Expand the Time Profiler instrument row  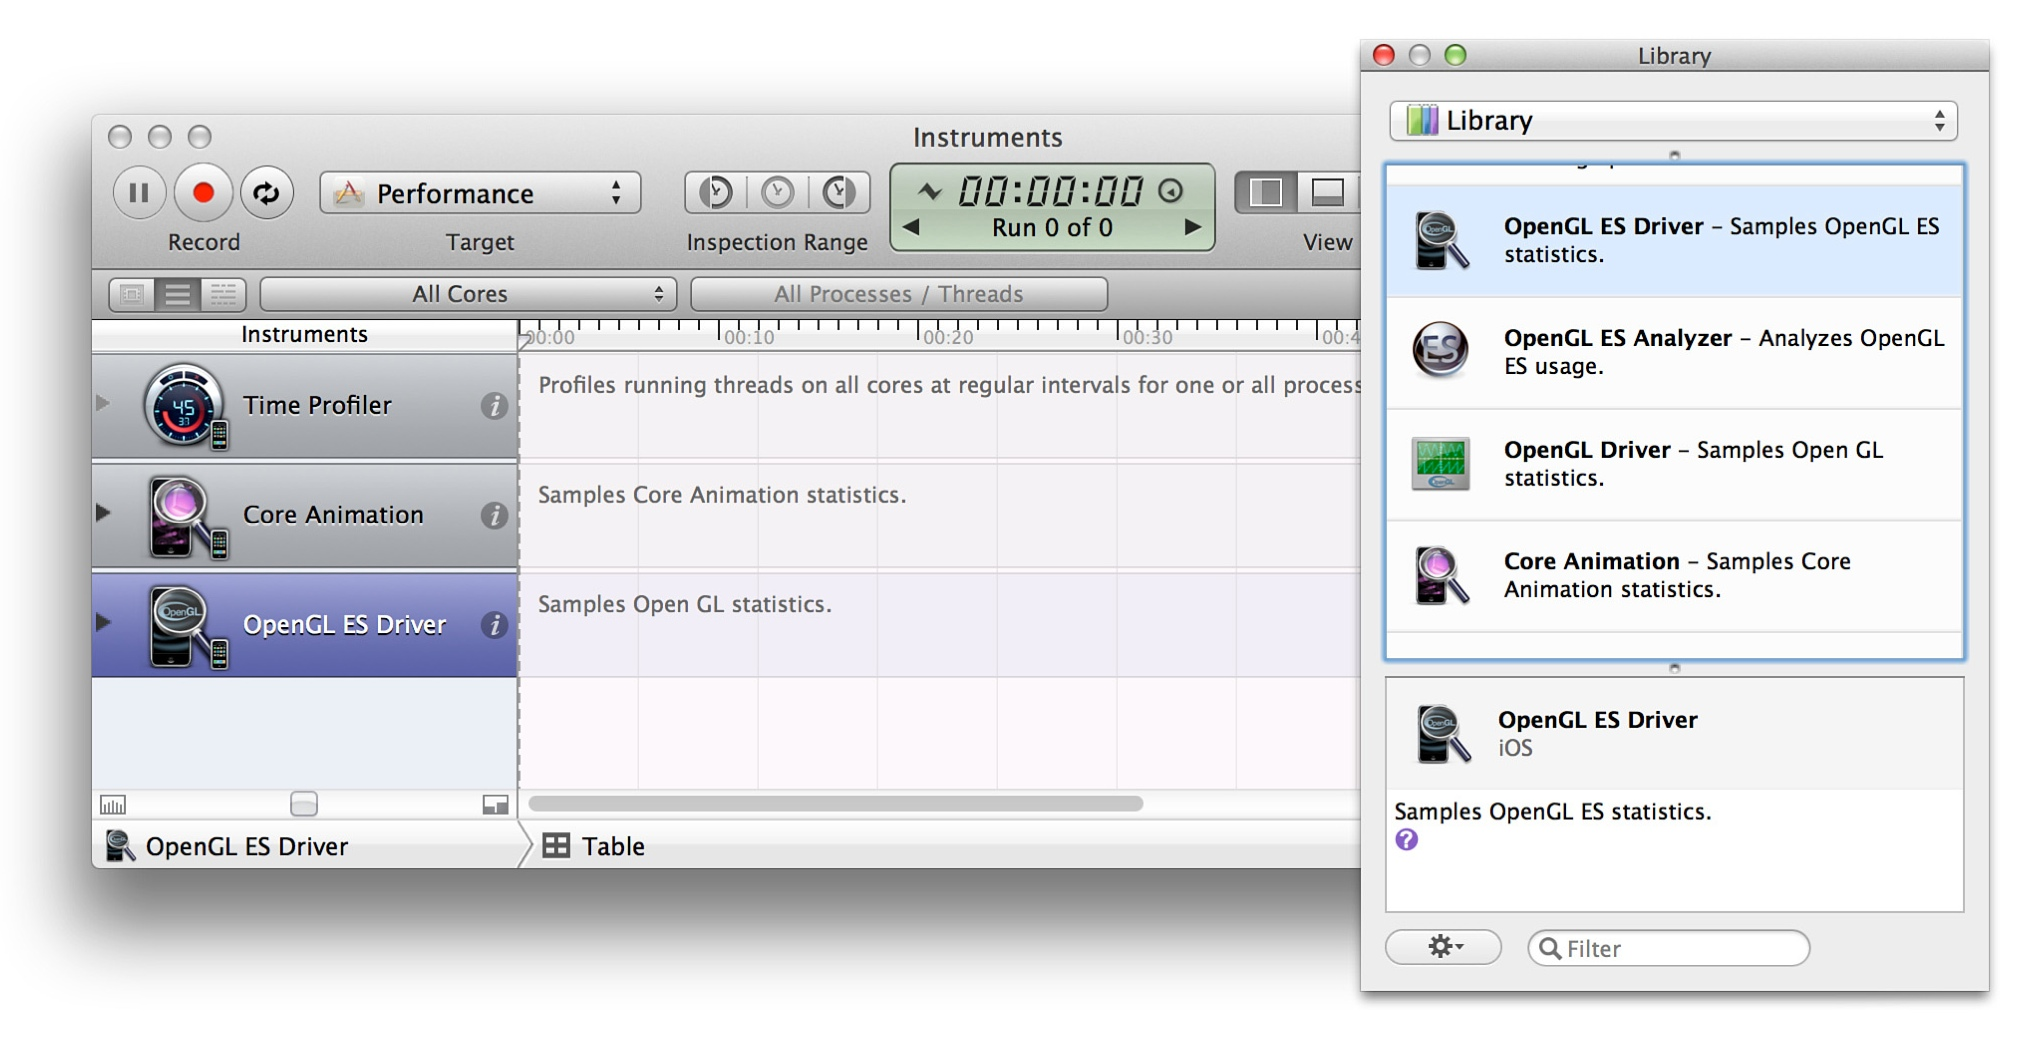(x=103, y=404)
